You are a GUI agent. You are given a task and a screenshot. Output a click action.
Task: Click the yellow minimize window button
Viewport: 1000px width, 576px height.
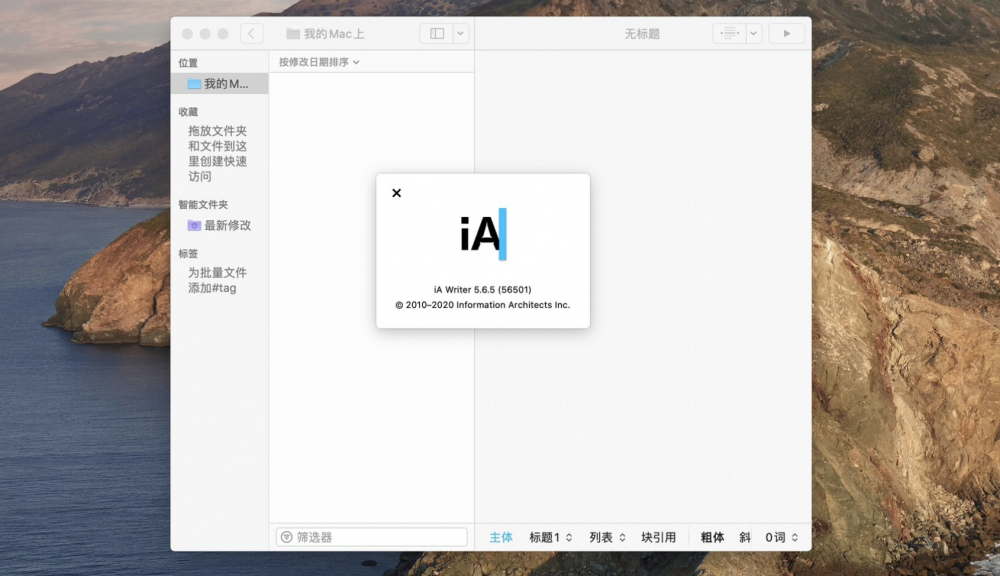click(205, 34)
